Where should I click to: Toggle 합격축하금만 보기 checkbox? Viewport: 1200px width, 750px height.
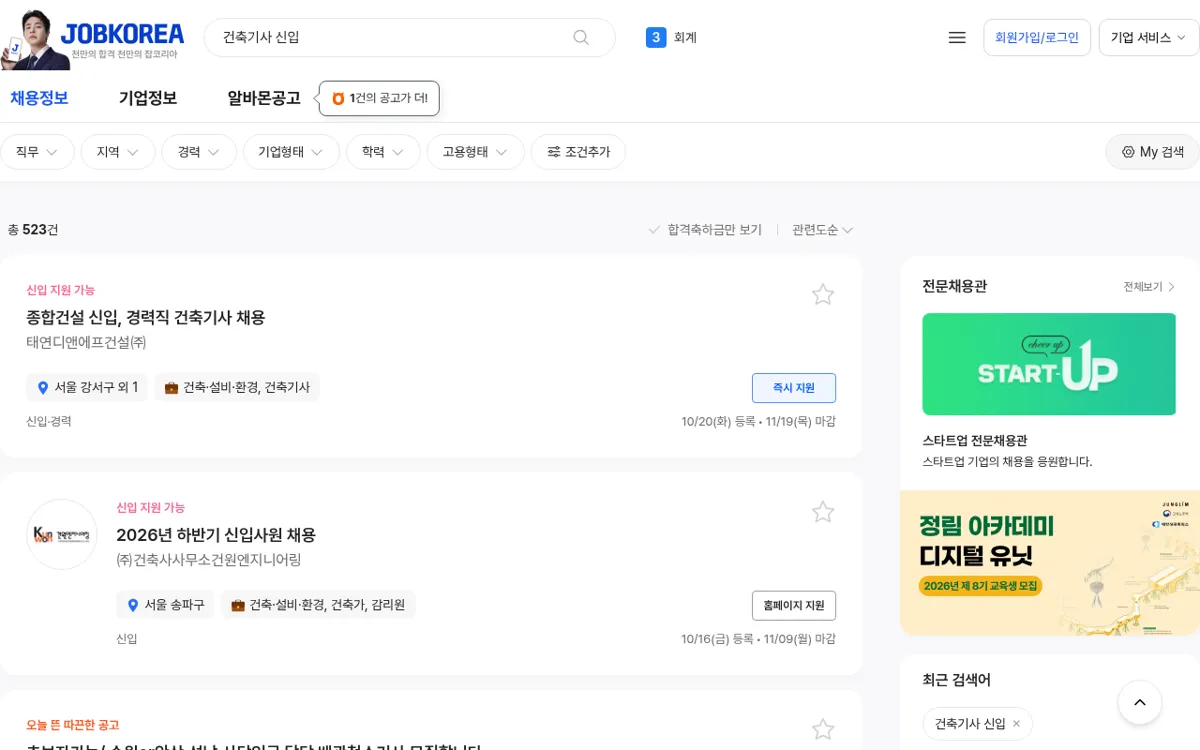coord(705,230)
